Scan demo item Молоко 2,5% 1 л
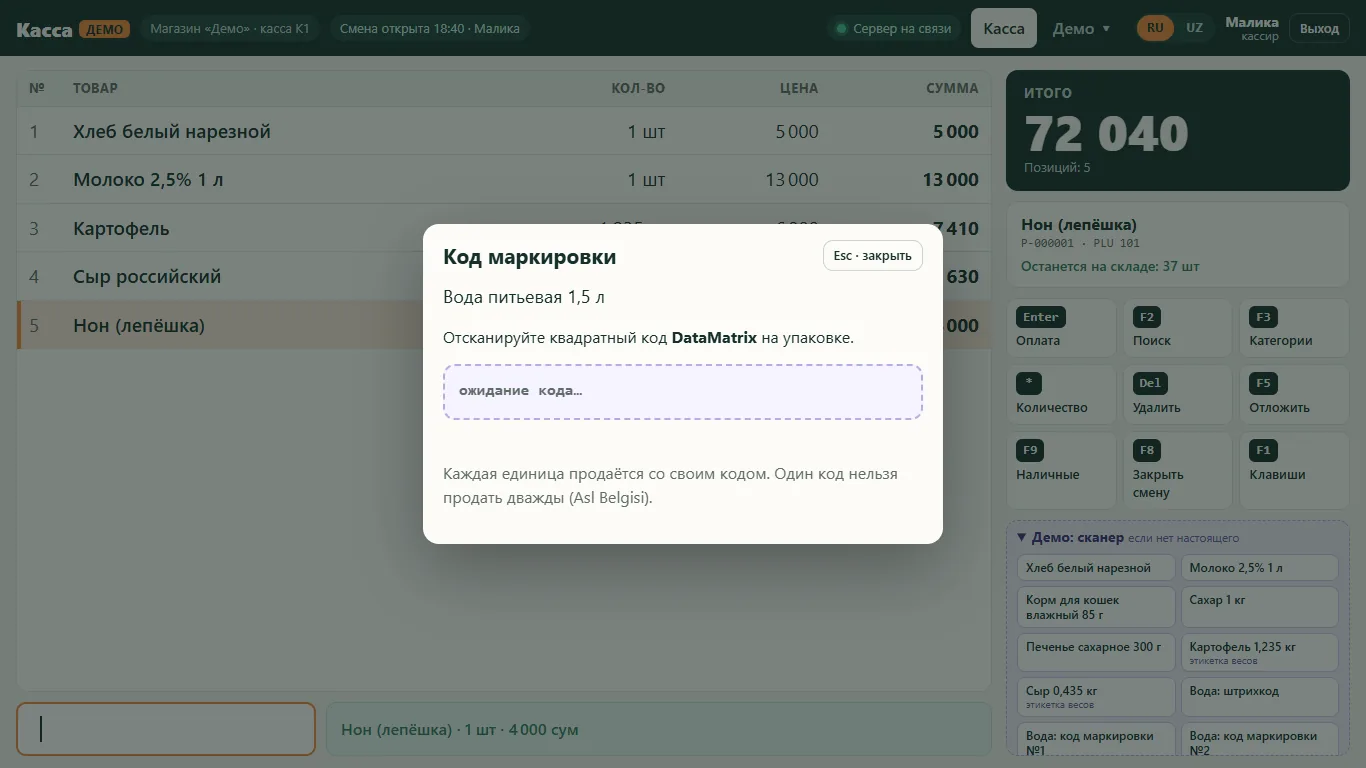This screenshot has width=1366, height=768. (x=1259, y=568)
